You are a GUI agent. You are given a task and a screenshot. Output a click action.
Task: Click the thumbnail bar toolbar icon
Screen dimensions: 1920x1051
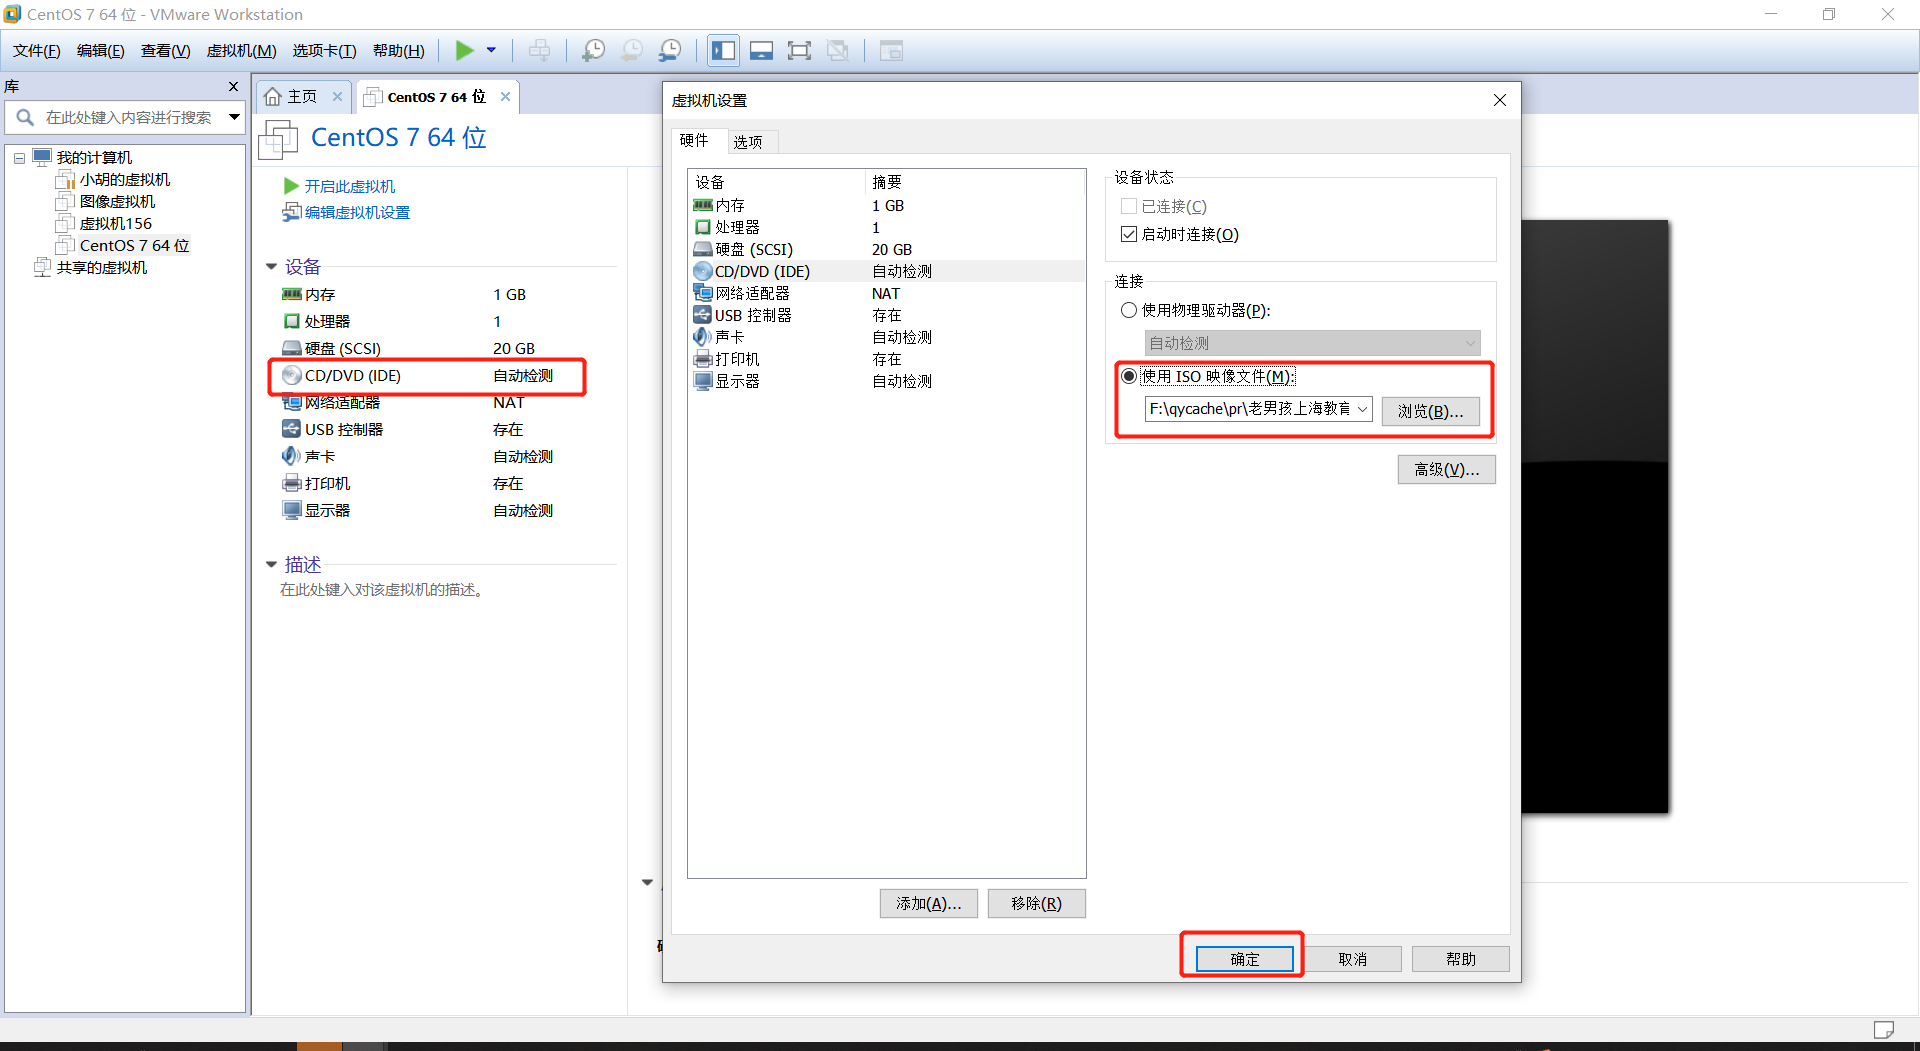[x=761, y=50]
